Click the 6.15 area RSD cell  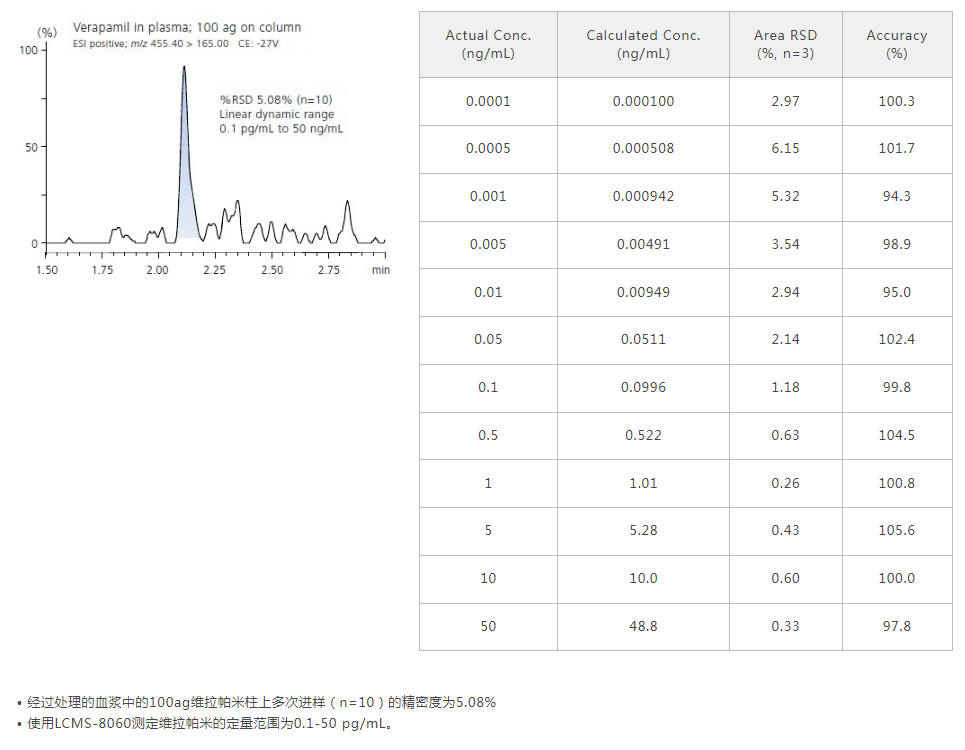[785, 148]
